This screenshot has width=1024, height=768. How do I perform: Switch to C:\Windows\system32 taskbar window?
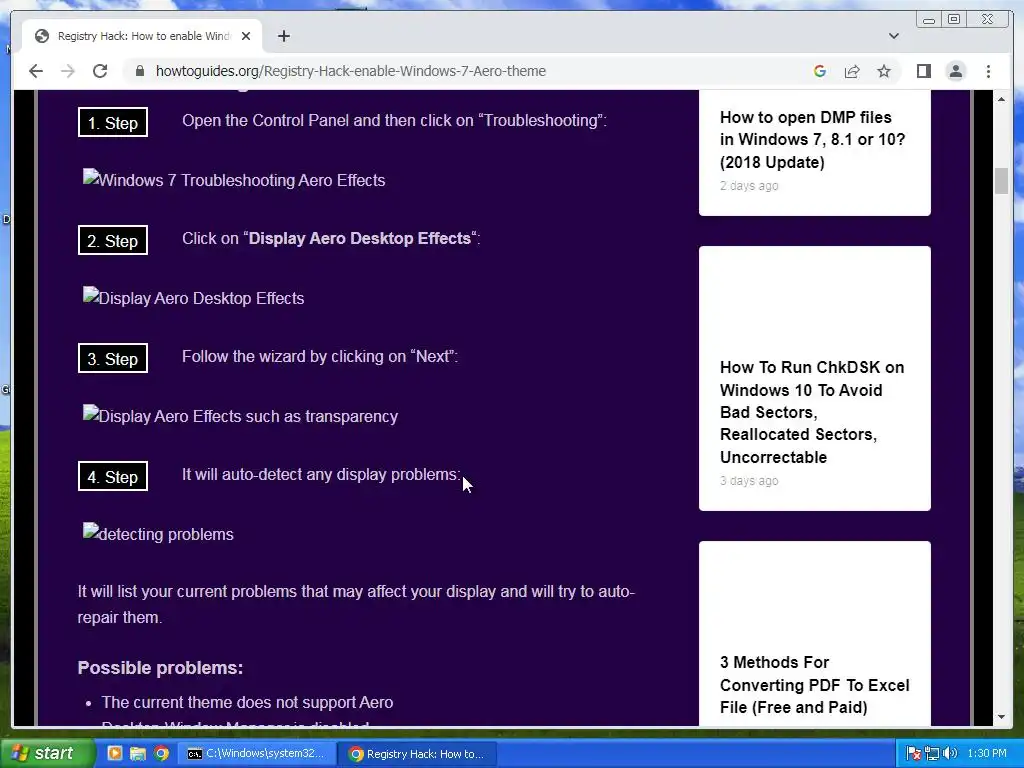tap(258, 754)
